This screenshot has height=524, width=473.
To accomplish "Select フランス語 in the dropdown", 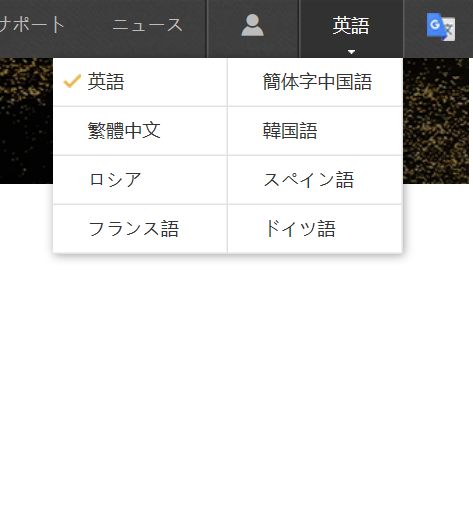I will tap(140, 229).
